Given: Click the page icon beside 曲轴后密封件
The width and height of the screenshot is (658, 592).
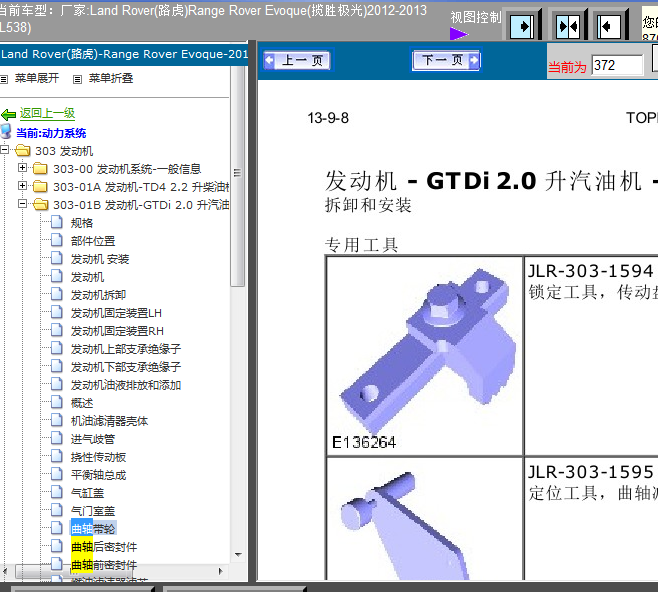Looking at the screenshot, I should point(57,546).
